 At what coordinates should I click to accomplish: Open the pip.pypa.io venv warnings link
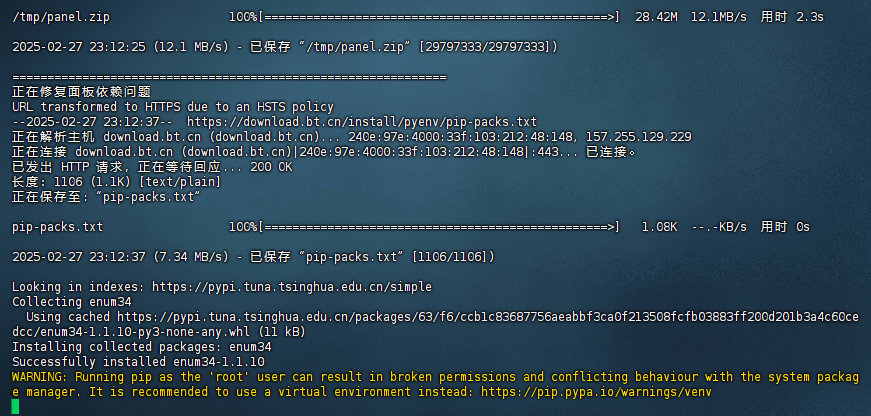pyautogui.click(x=596, y=392)
